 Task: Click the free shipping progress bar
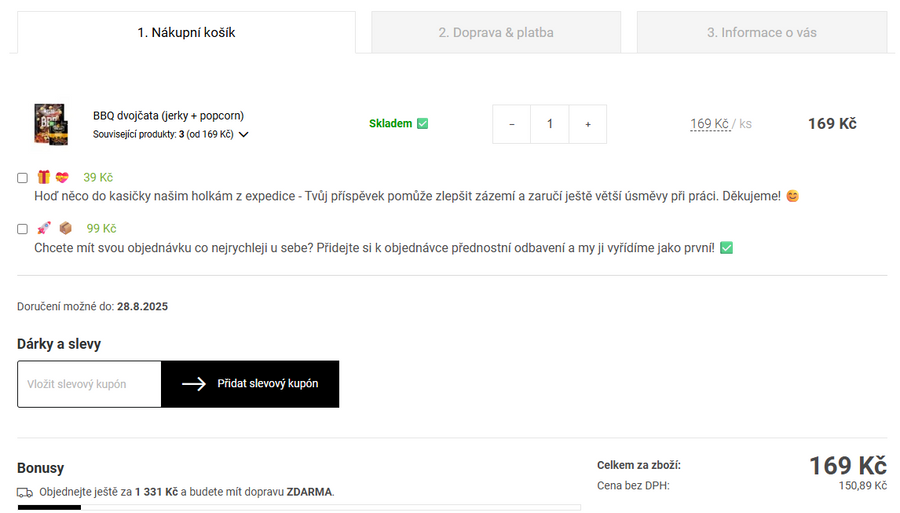pos(298,508)
